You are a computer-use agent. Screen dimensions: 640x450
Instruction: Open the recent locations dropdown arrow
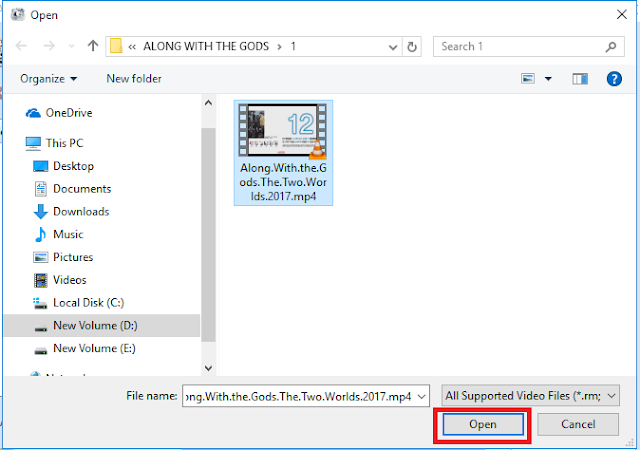pos(71,46)
